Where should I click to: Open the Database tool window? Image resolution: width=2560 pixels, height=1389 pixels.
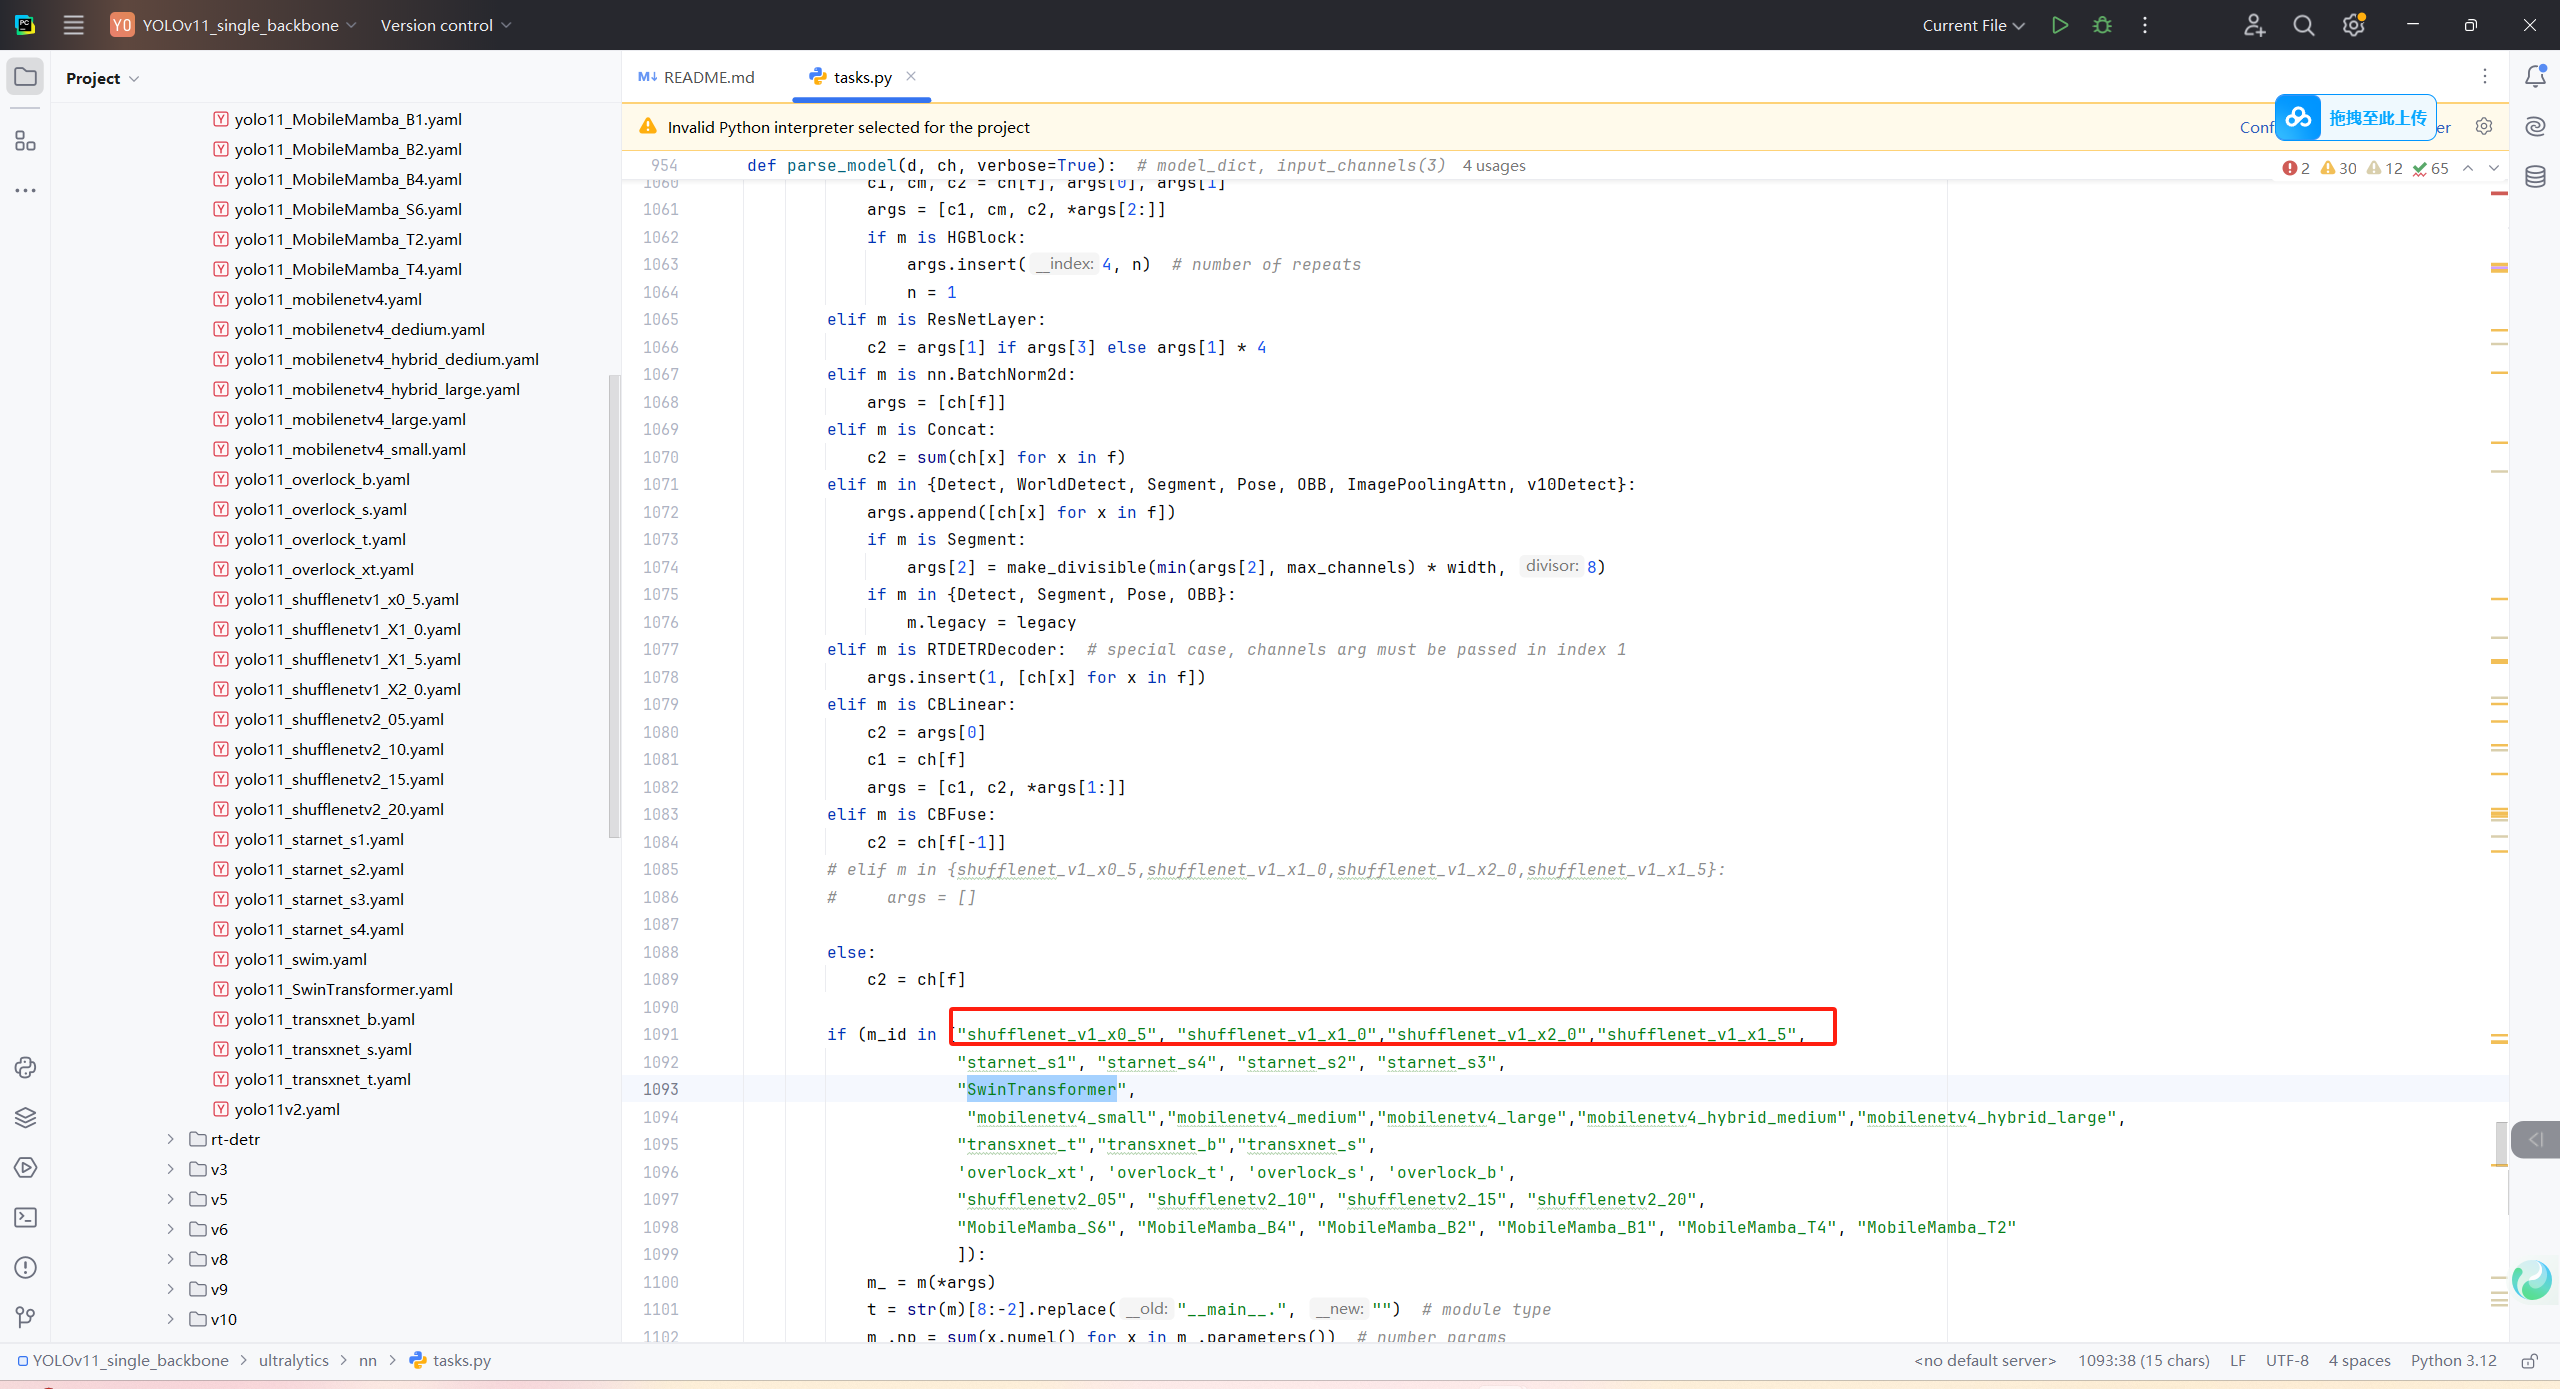coord(2535,177)
